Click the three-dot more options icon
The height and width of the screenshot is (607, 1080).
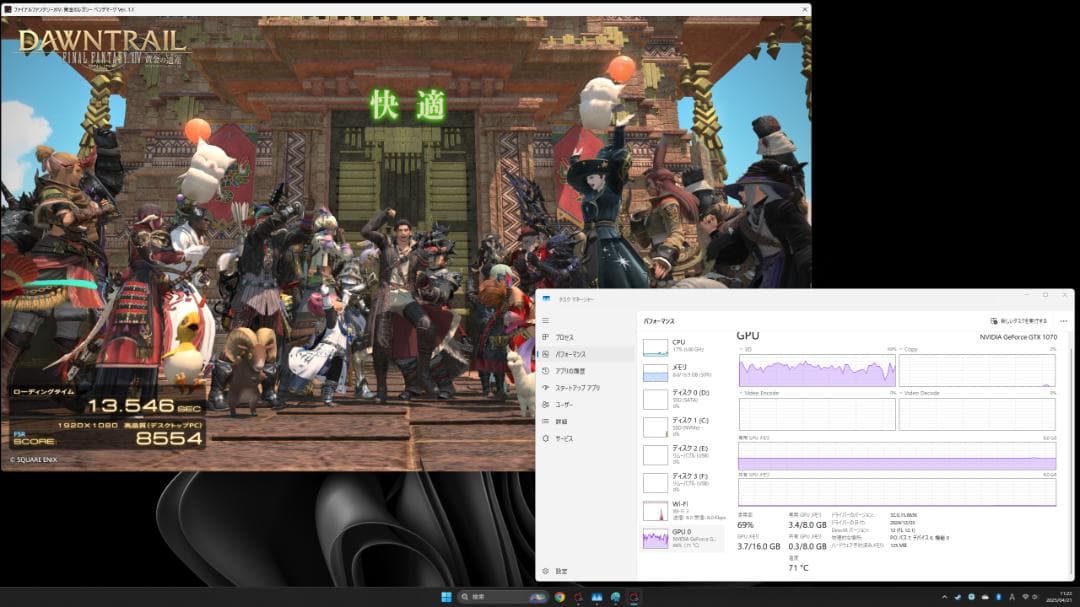click(1063, 321)
